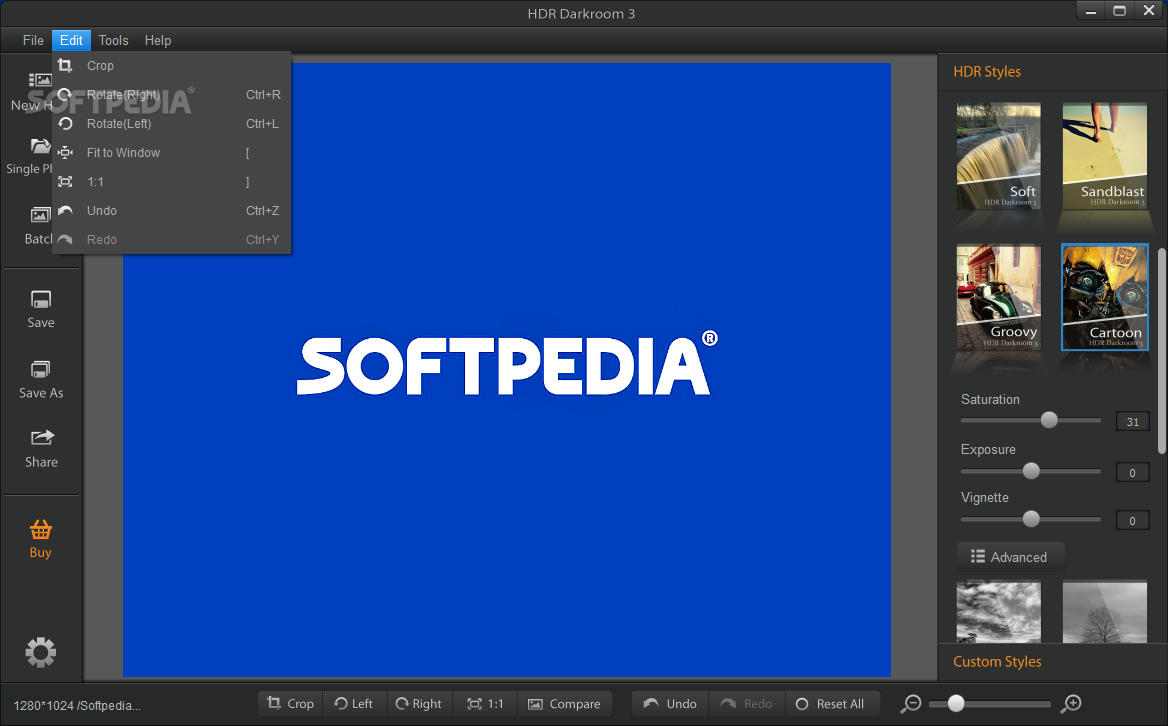The width and height of the screenshot is (1168, 726).
Task: Open settings with the gear icon
Action: pos(41,652)
